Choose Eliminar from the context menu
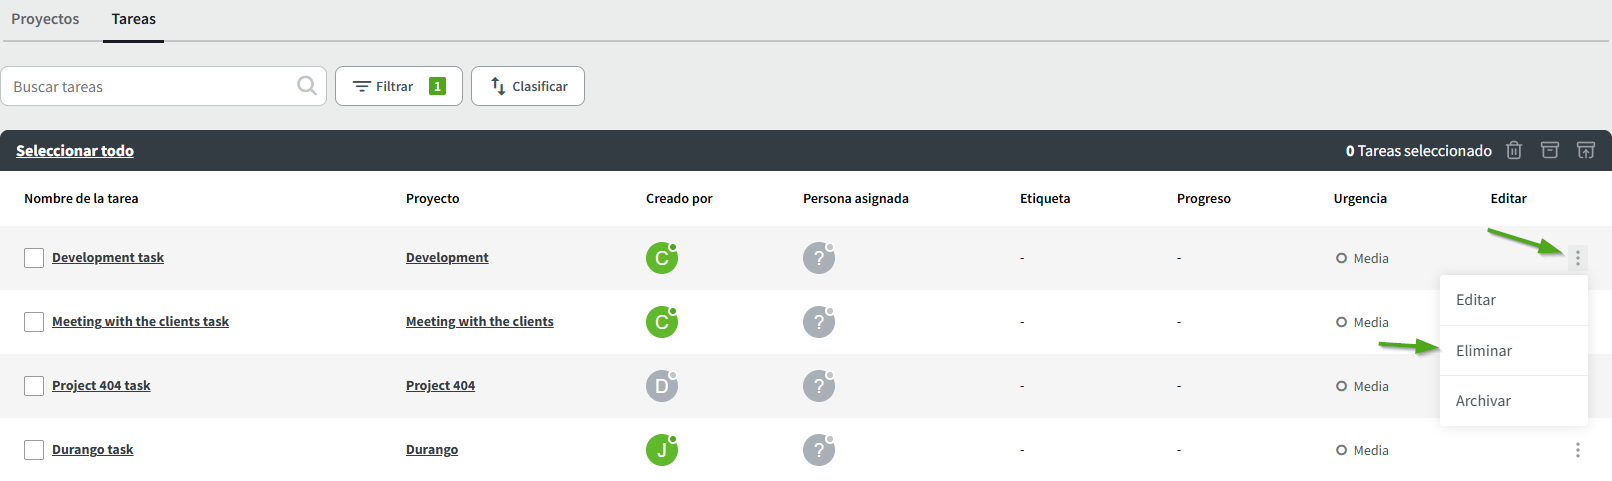 pyautogui.click(x=1484, y=351)
